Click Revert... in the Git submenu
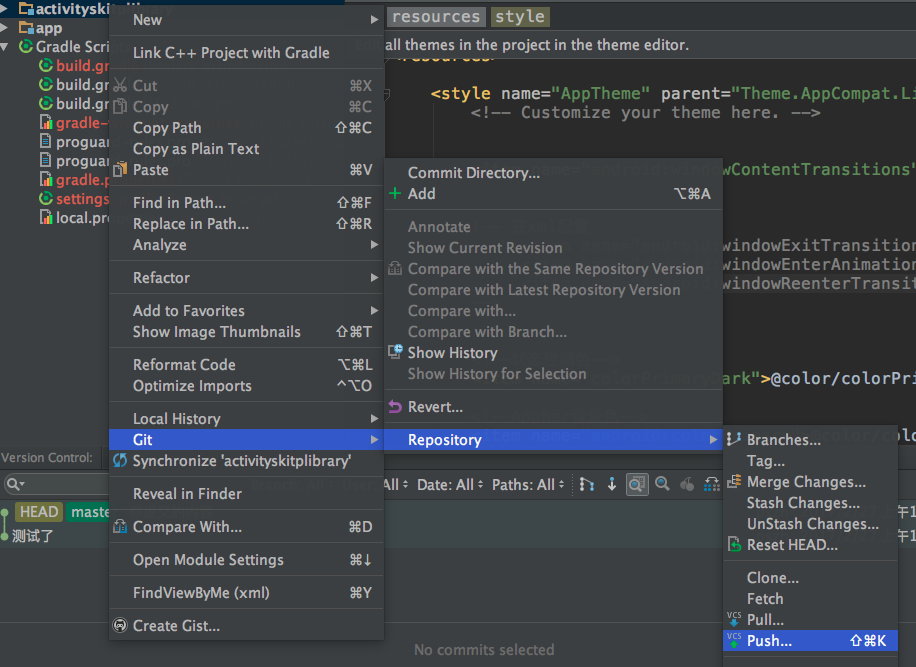Screen dimensions: 916x667 tap(553, 407)
